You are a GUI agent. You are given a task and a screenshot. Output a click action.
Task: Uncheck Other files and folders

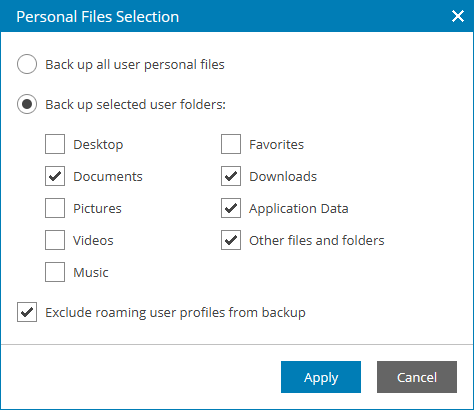(231, 240)
